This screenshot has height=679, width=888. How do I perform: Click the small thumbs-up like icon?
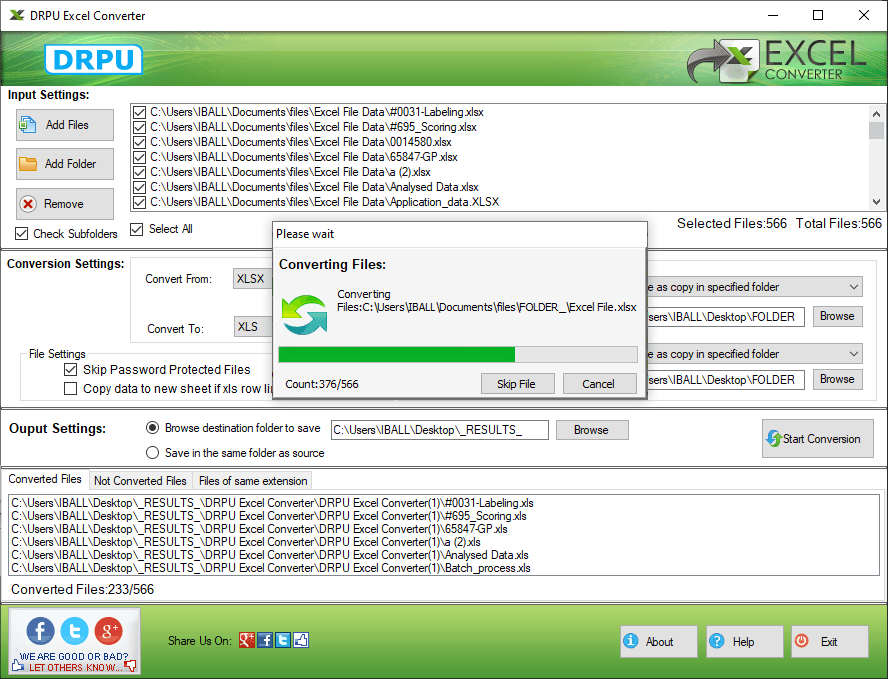(x=301, y=640)
